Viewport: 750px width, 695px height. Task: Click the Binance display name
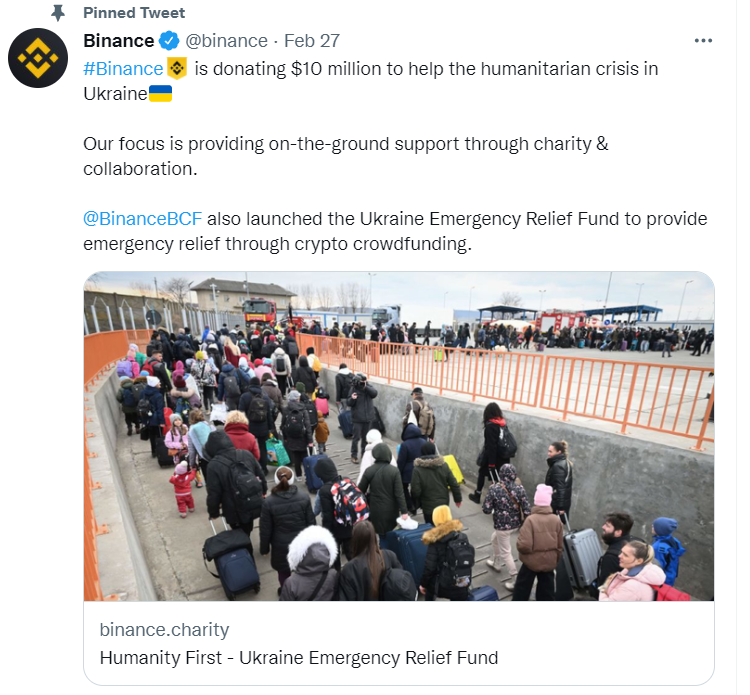coord(119,41)
